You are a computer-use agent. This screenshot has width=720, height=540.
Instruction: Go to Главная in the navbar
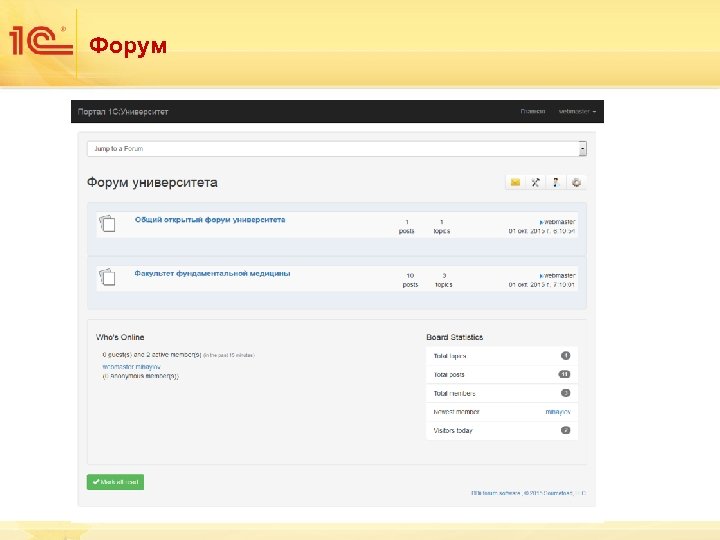tap(533, 112)
